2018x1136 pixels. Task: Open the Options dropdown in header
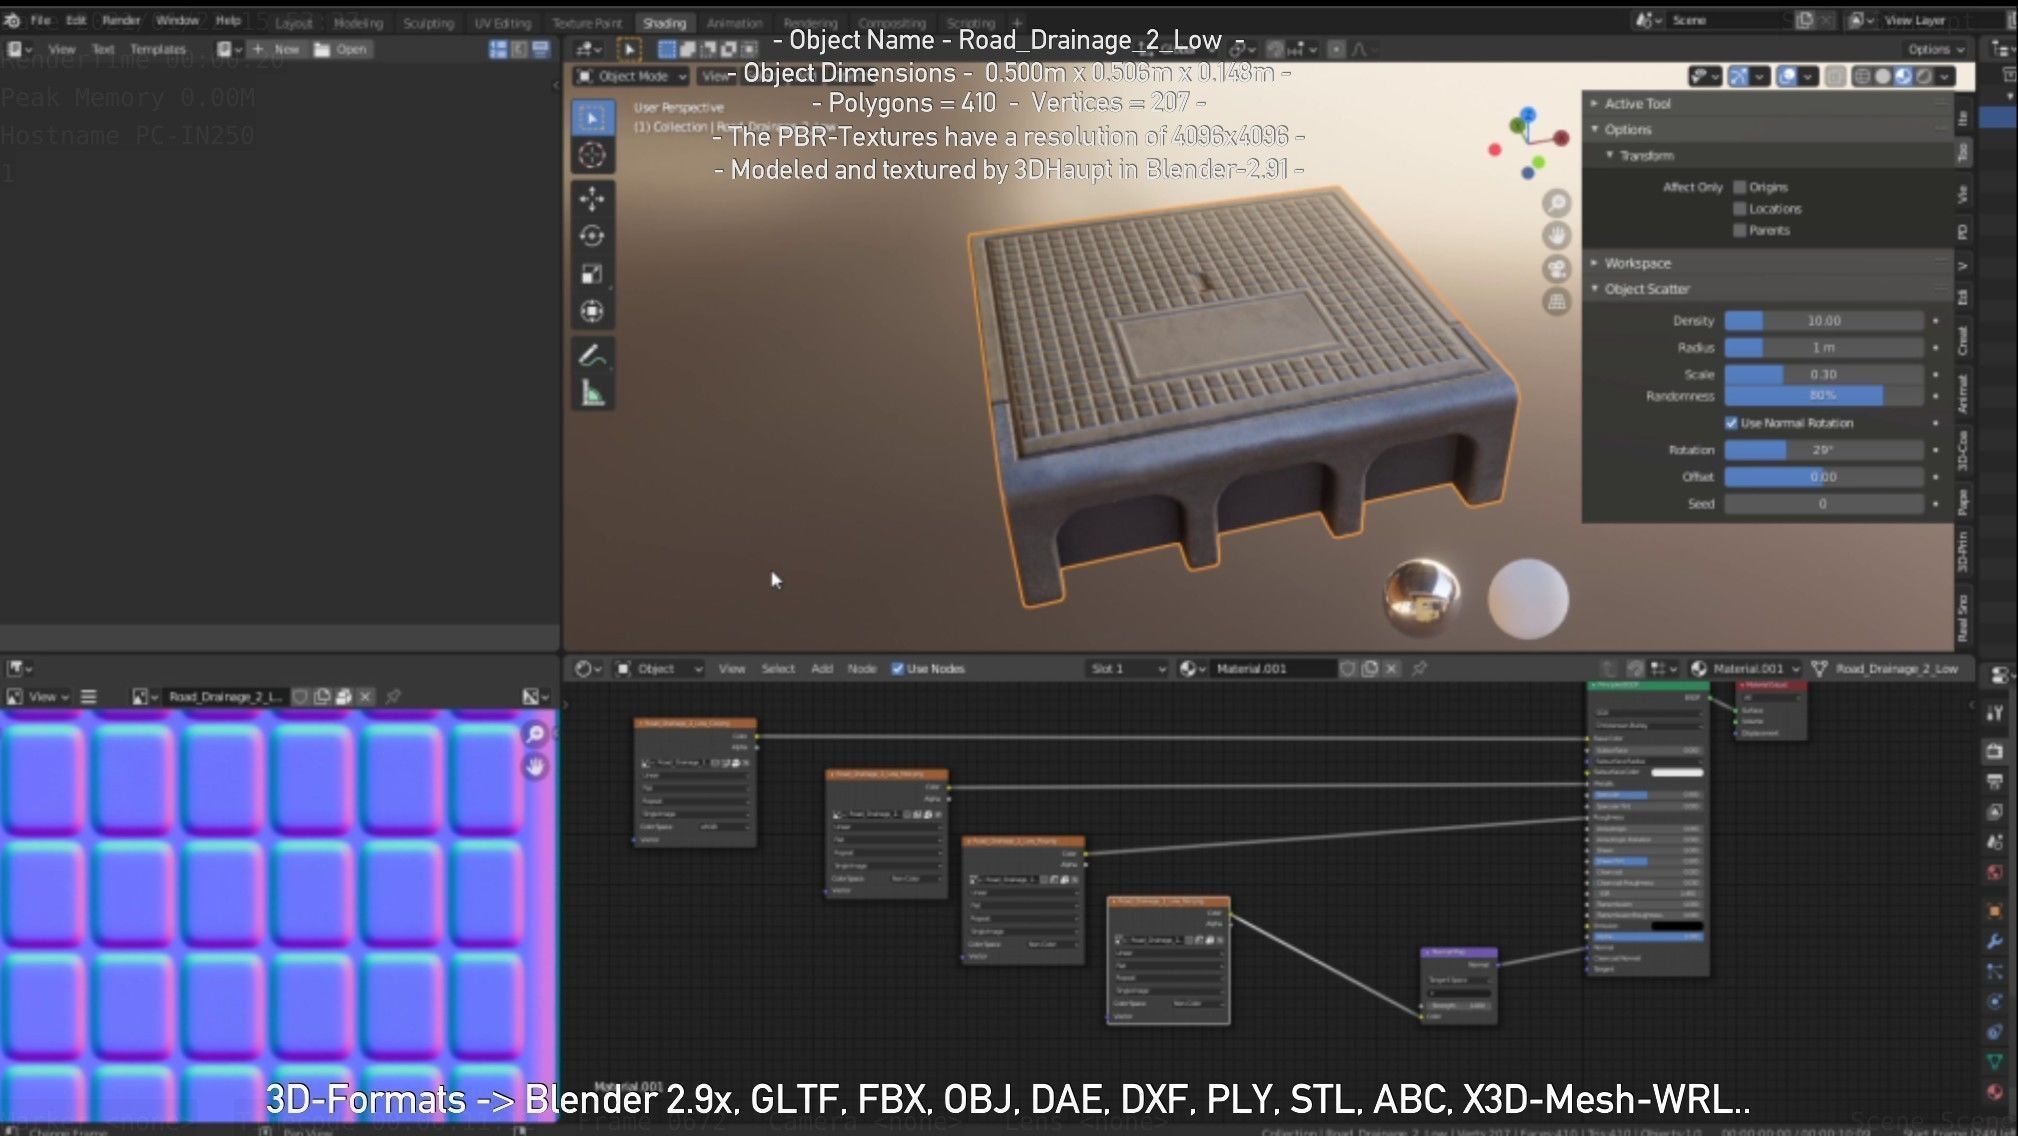1936,49
